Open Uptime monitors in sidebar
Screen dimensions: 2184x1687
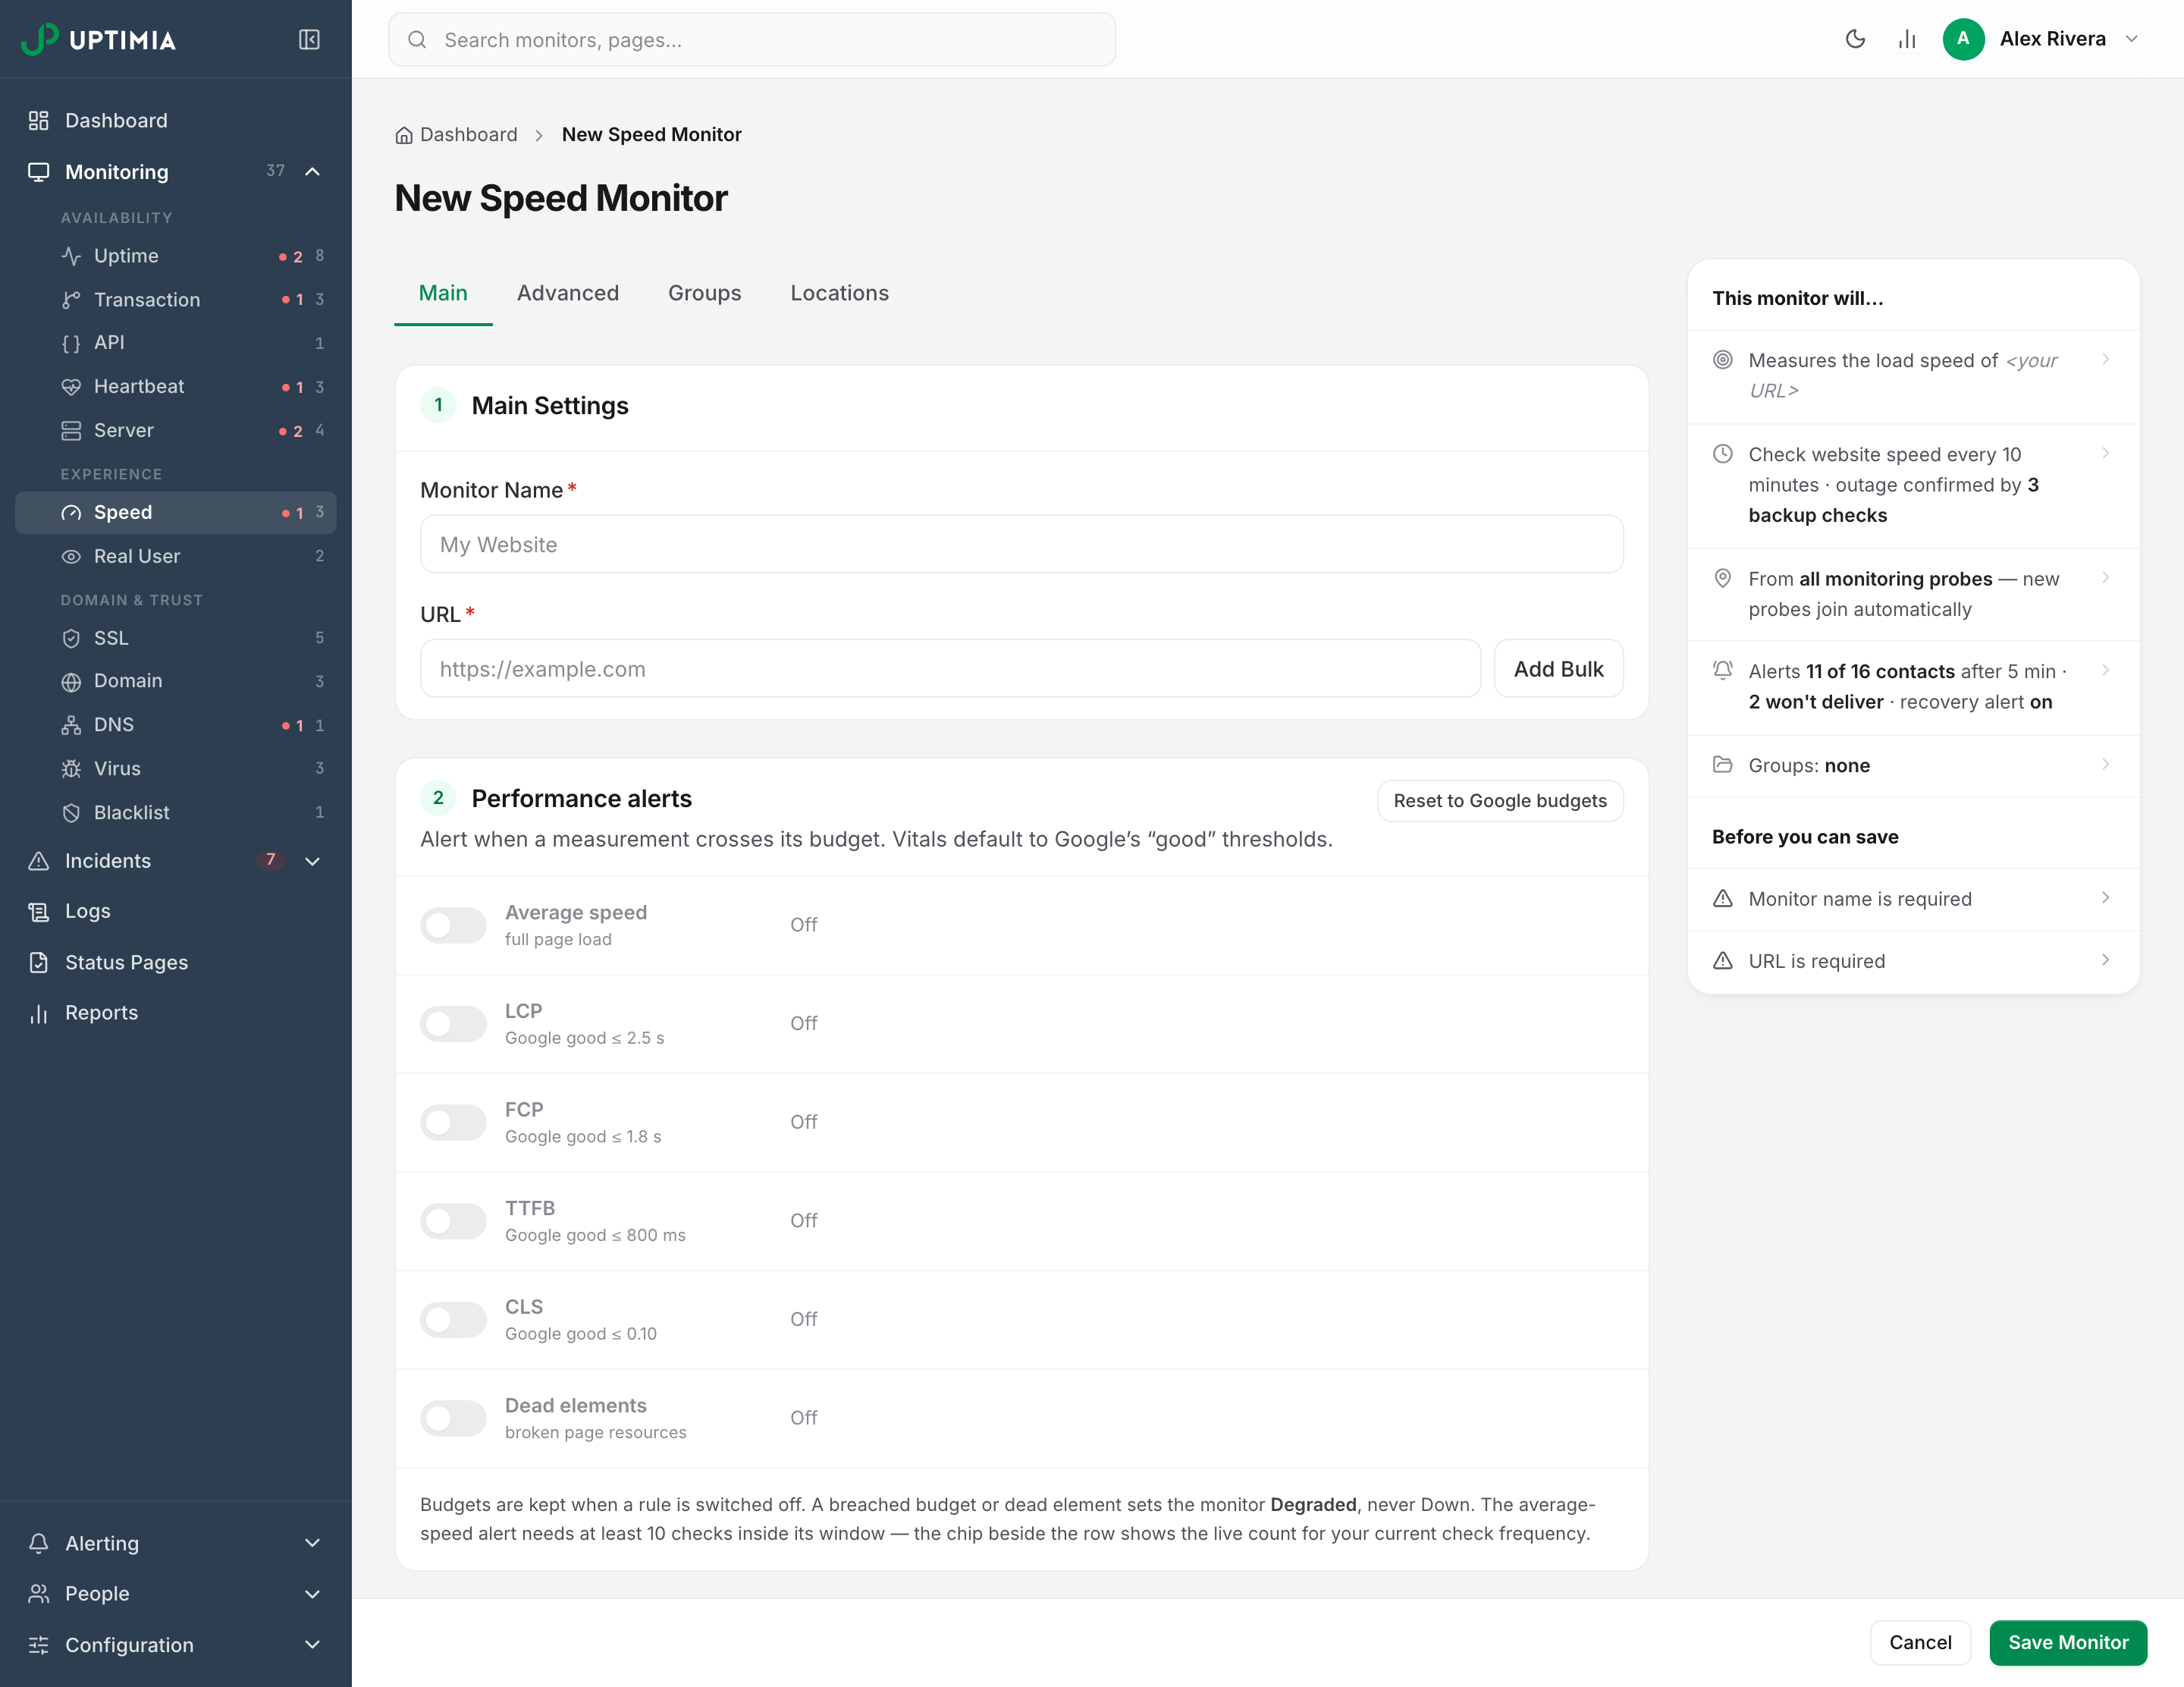[x=176, y=256]
